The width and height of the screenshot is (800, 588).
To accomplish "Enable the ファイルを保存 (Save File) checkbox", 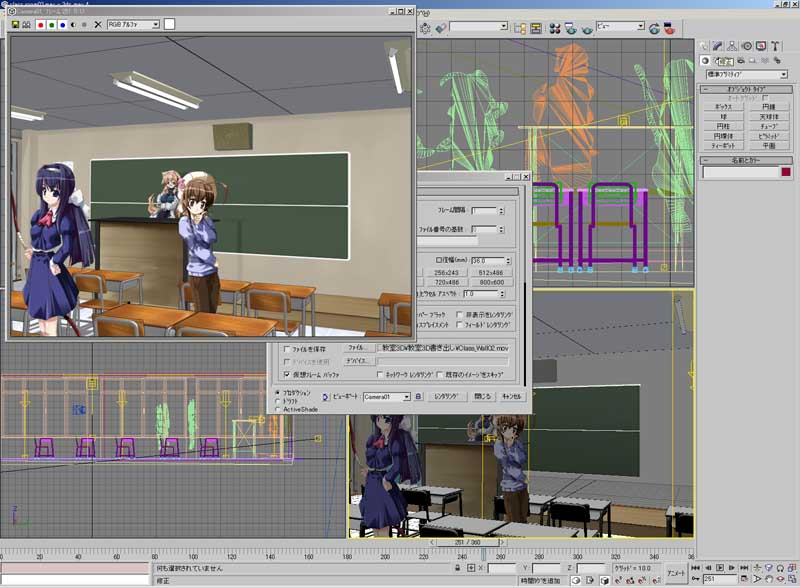I will click(287, 349).
